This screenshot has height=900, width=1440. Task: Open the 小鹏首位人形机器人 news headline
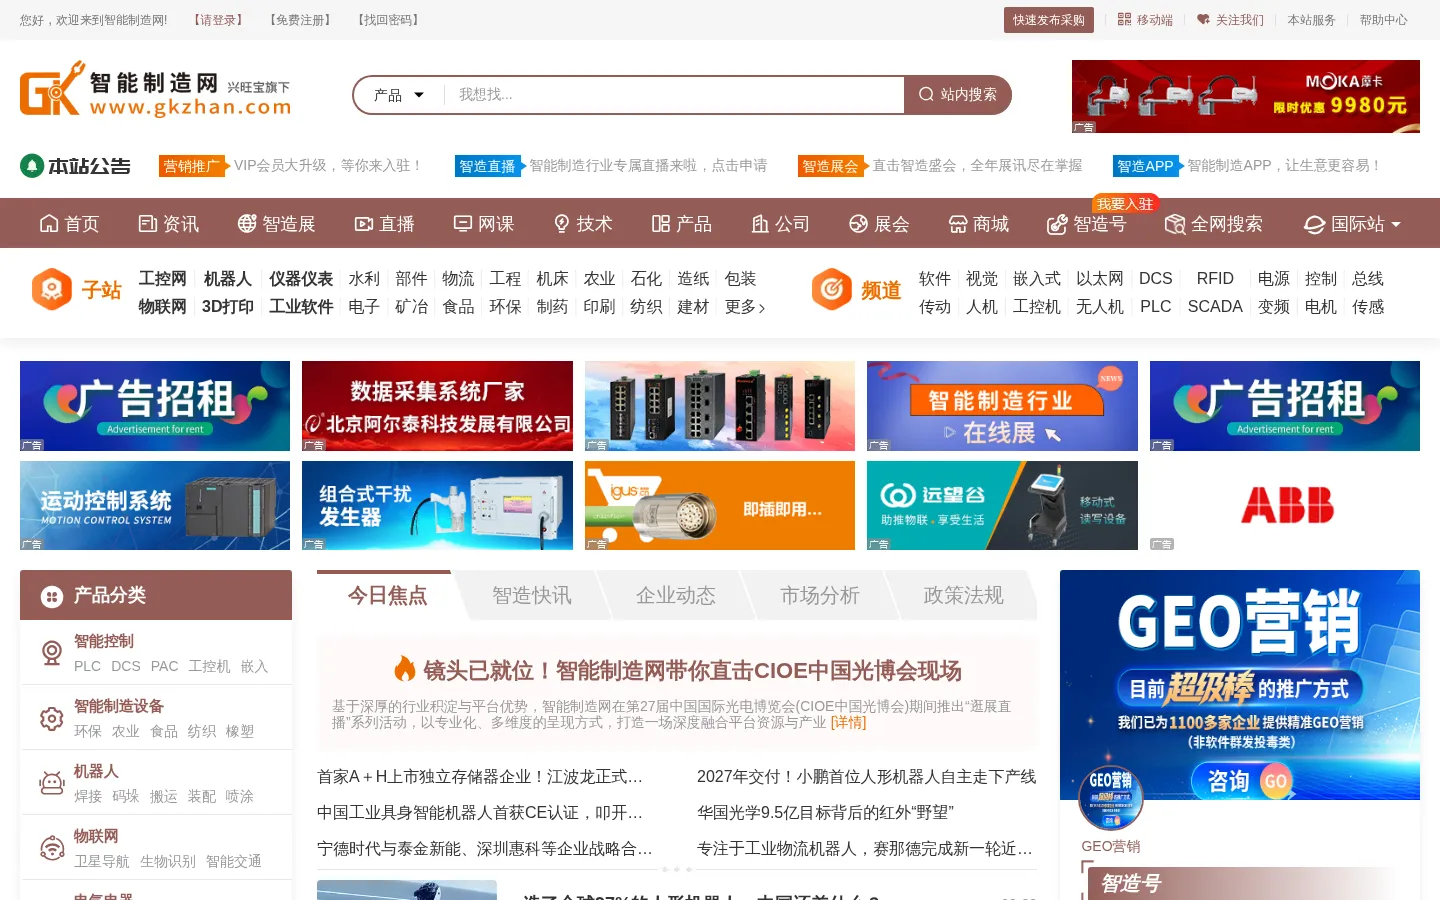click(x=866, y=777)
